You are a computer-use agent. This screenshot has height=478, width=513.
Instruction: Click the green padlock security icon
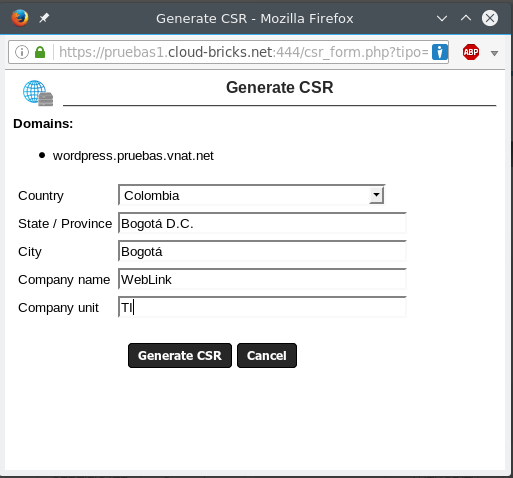click(40, 52)
